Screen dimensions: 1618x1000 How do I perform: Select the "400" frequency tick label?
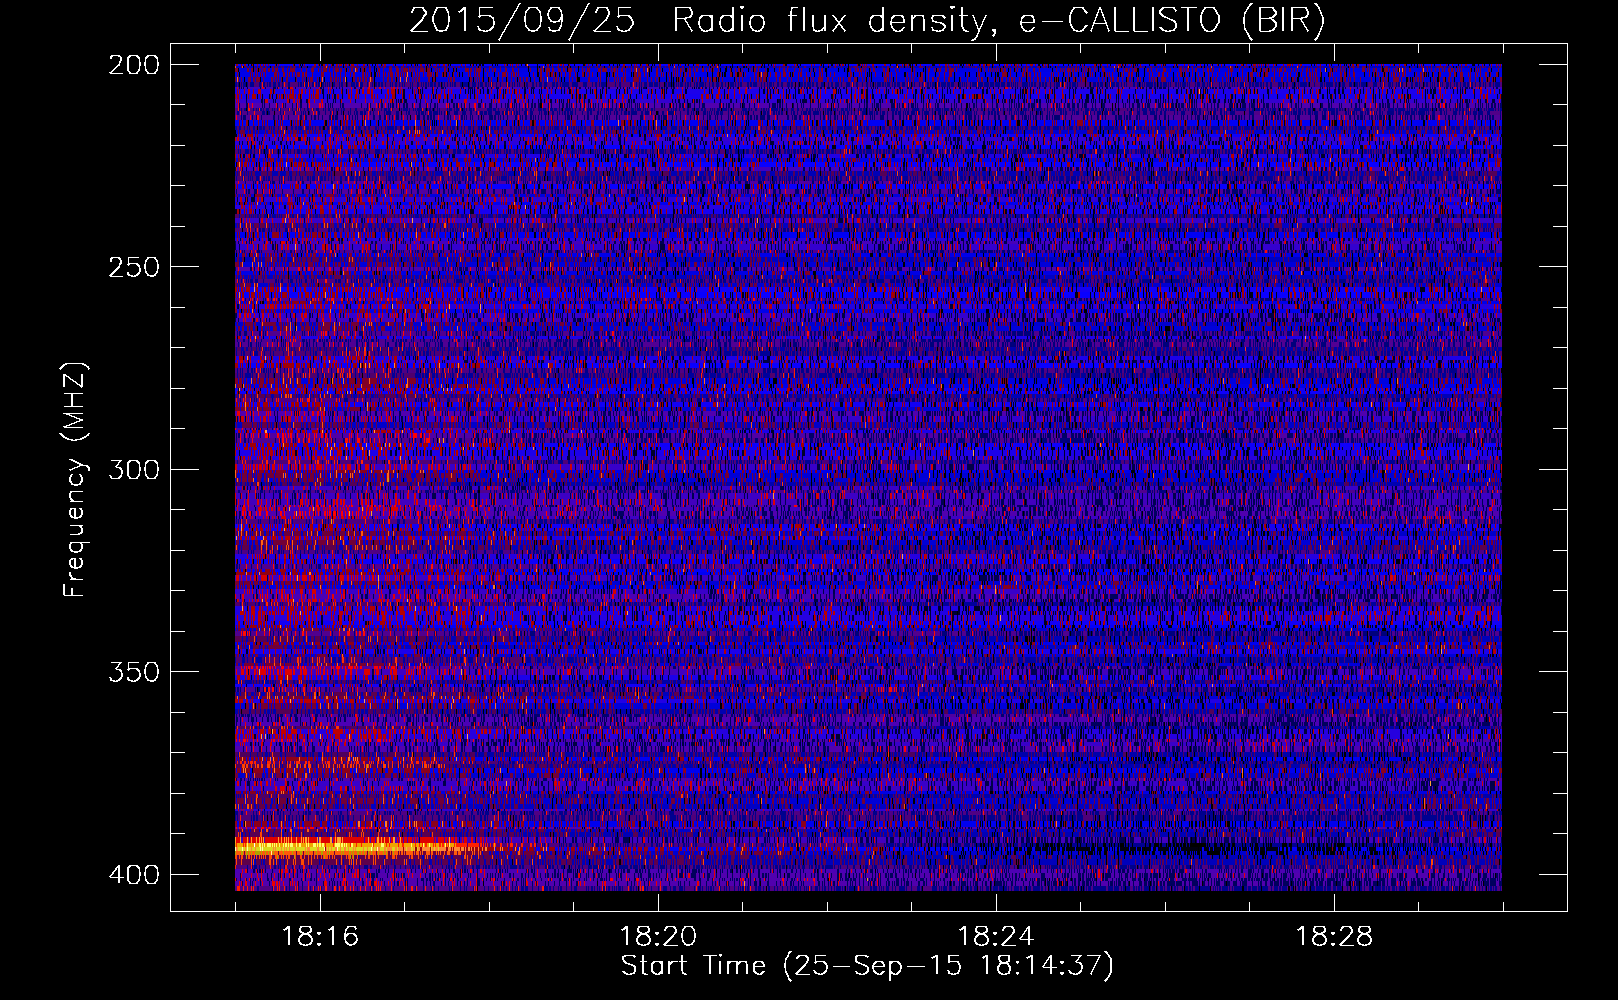point(133,875)
